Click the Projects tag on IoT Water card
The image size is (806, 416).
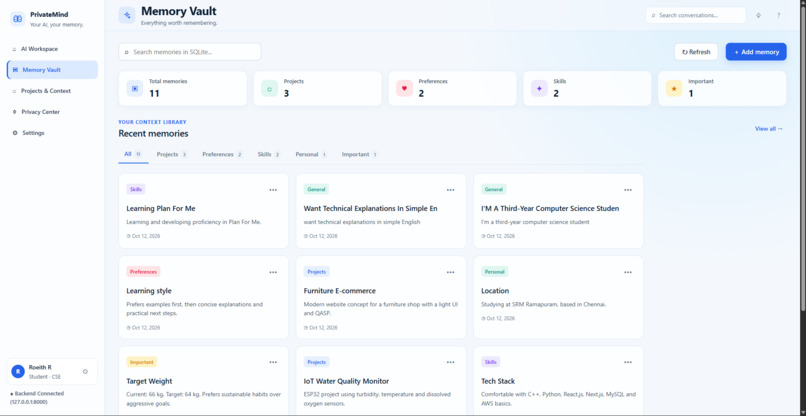(x=317, y=362)
